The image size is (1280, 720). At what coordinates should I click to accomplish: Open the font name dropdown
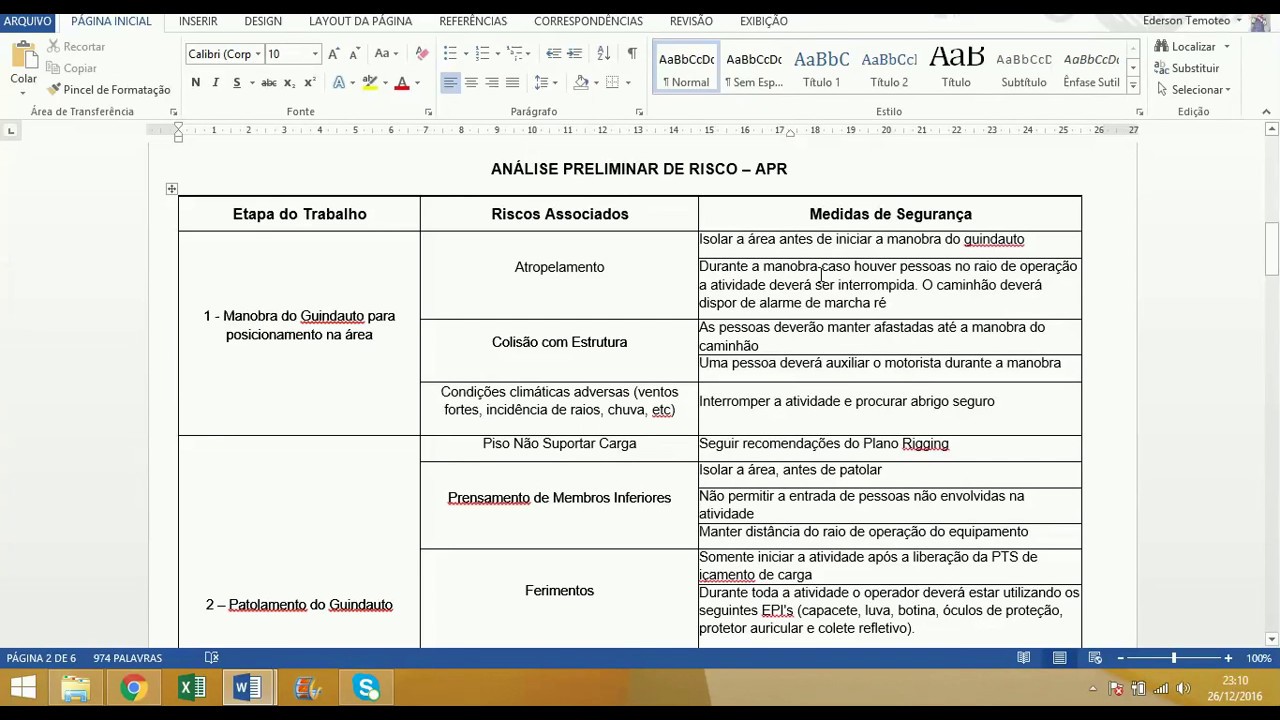tap(258, 54)
